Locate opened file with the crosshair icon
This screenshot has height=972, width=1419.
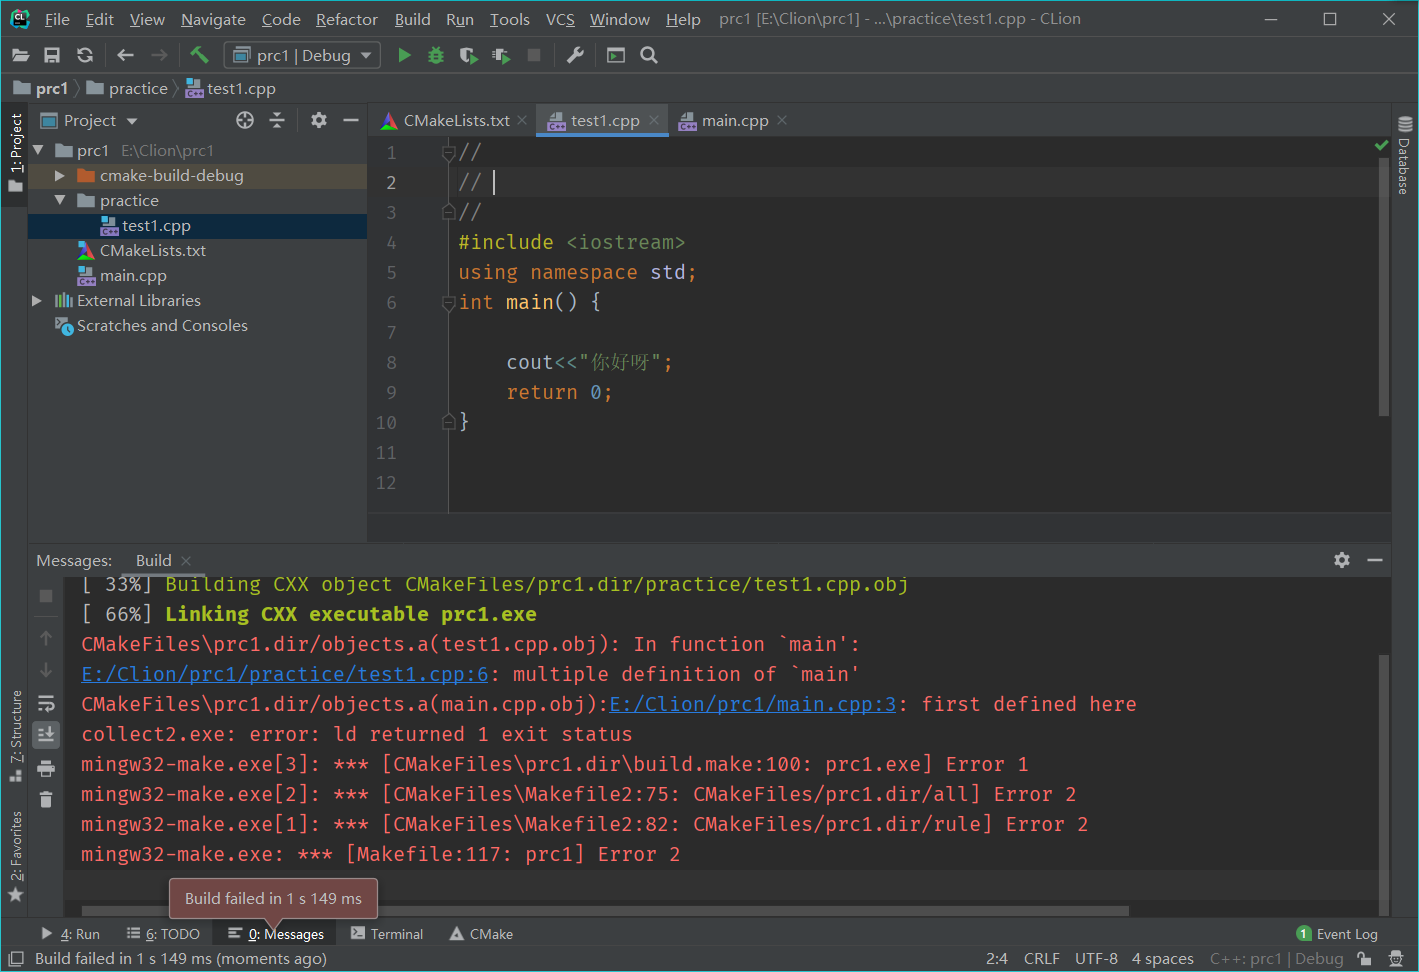[244, 119]
